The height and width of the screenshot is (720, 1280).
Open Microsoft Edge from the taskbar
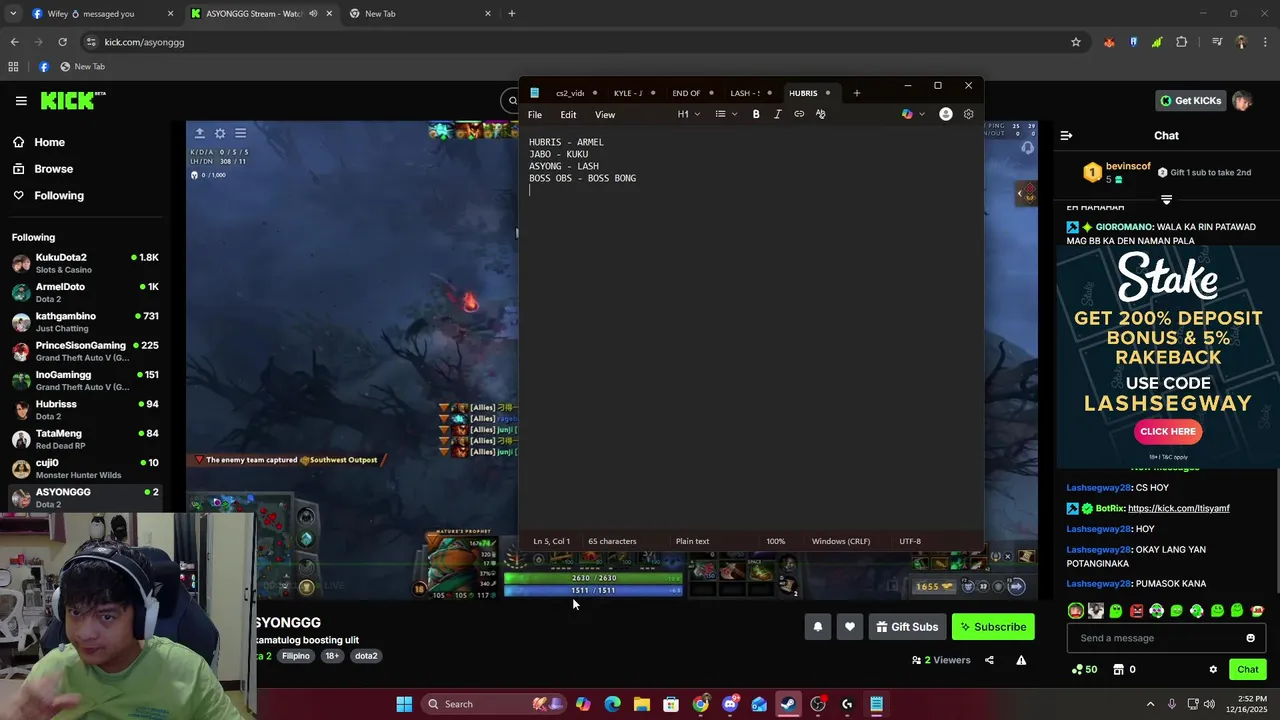(x=612, y=704)
